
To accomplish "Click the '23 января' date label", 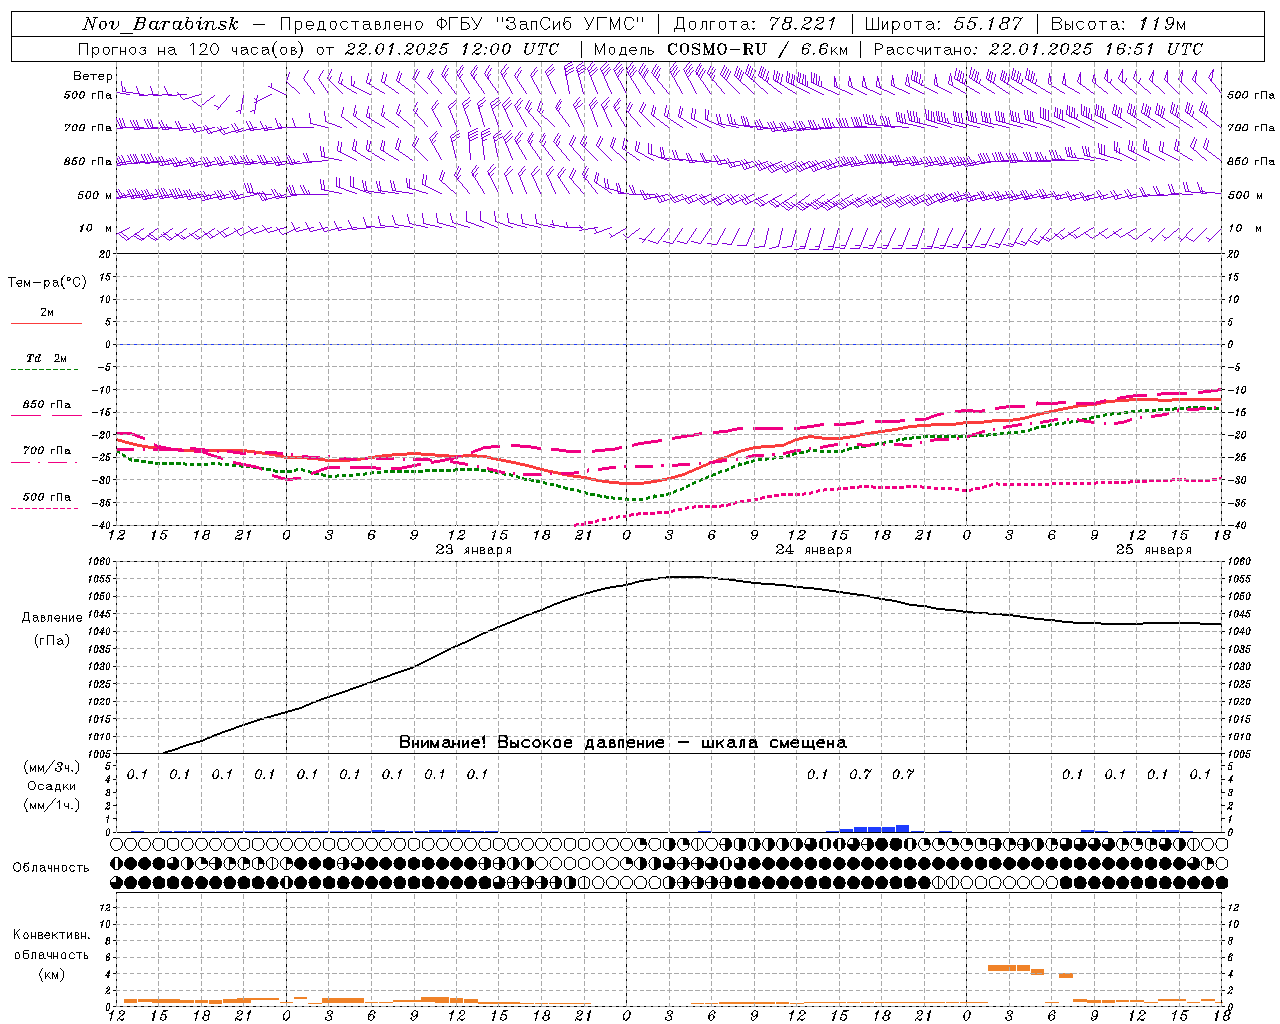I will pos(473,550).
